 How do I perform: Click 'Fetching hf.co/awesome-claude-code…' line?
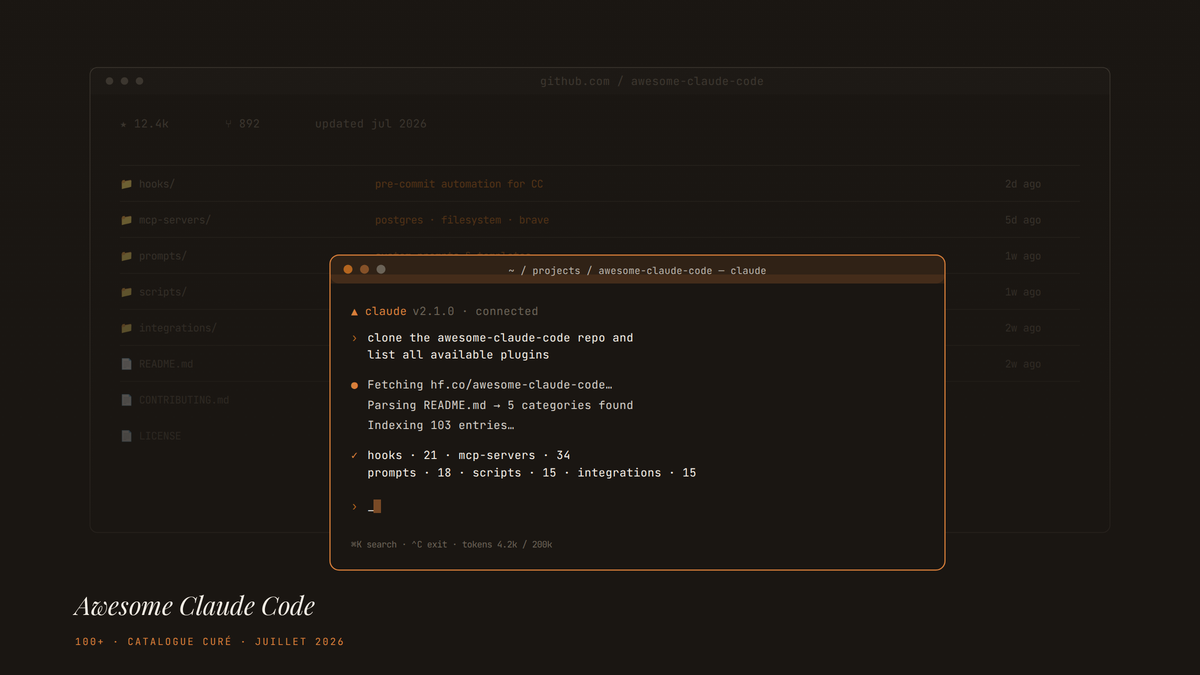[490, 385]
